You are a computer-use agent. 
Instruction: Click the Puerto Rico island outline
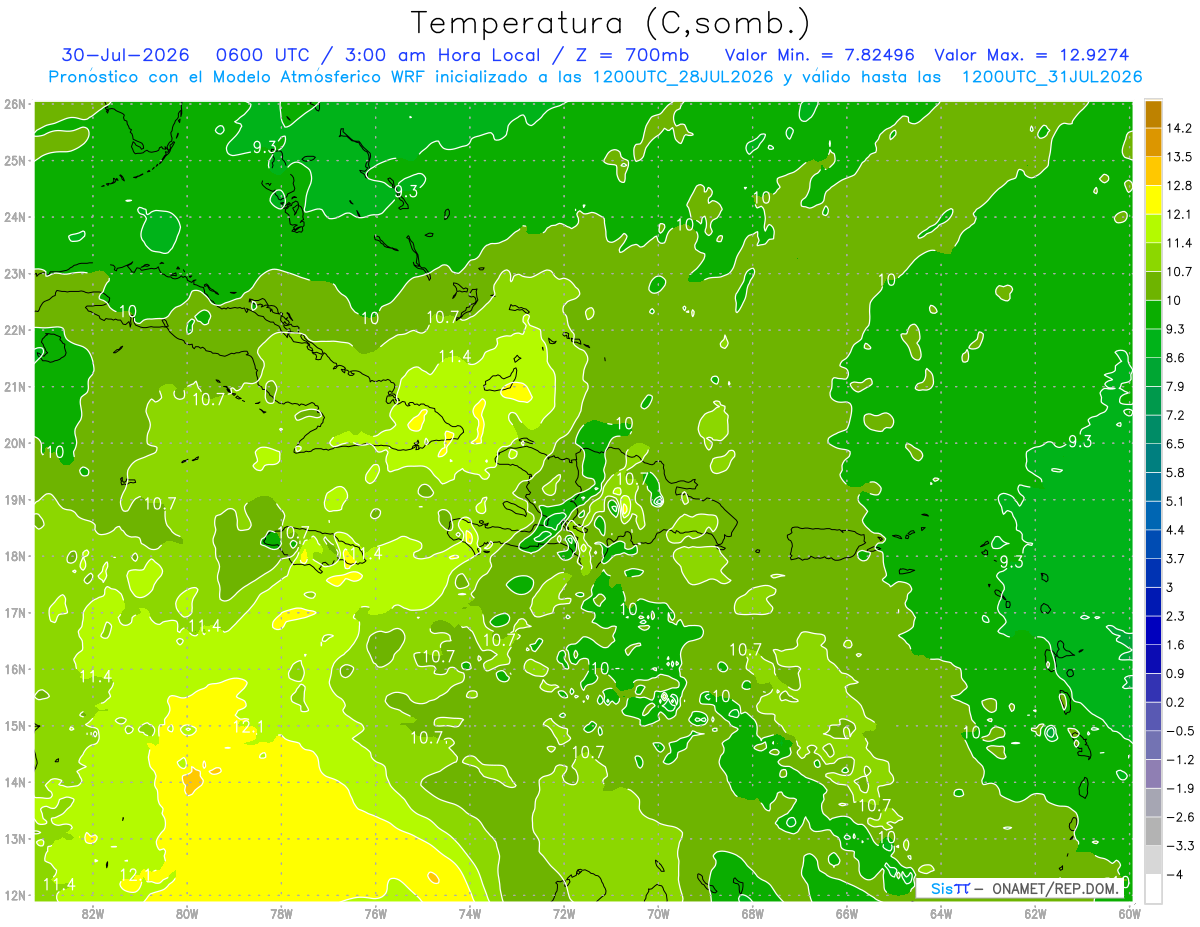pyautogui.click(x=829, y=543)
